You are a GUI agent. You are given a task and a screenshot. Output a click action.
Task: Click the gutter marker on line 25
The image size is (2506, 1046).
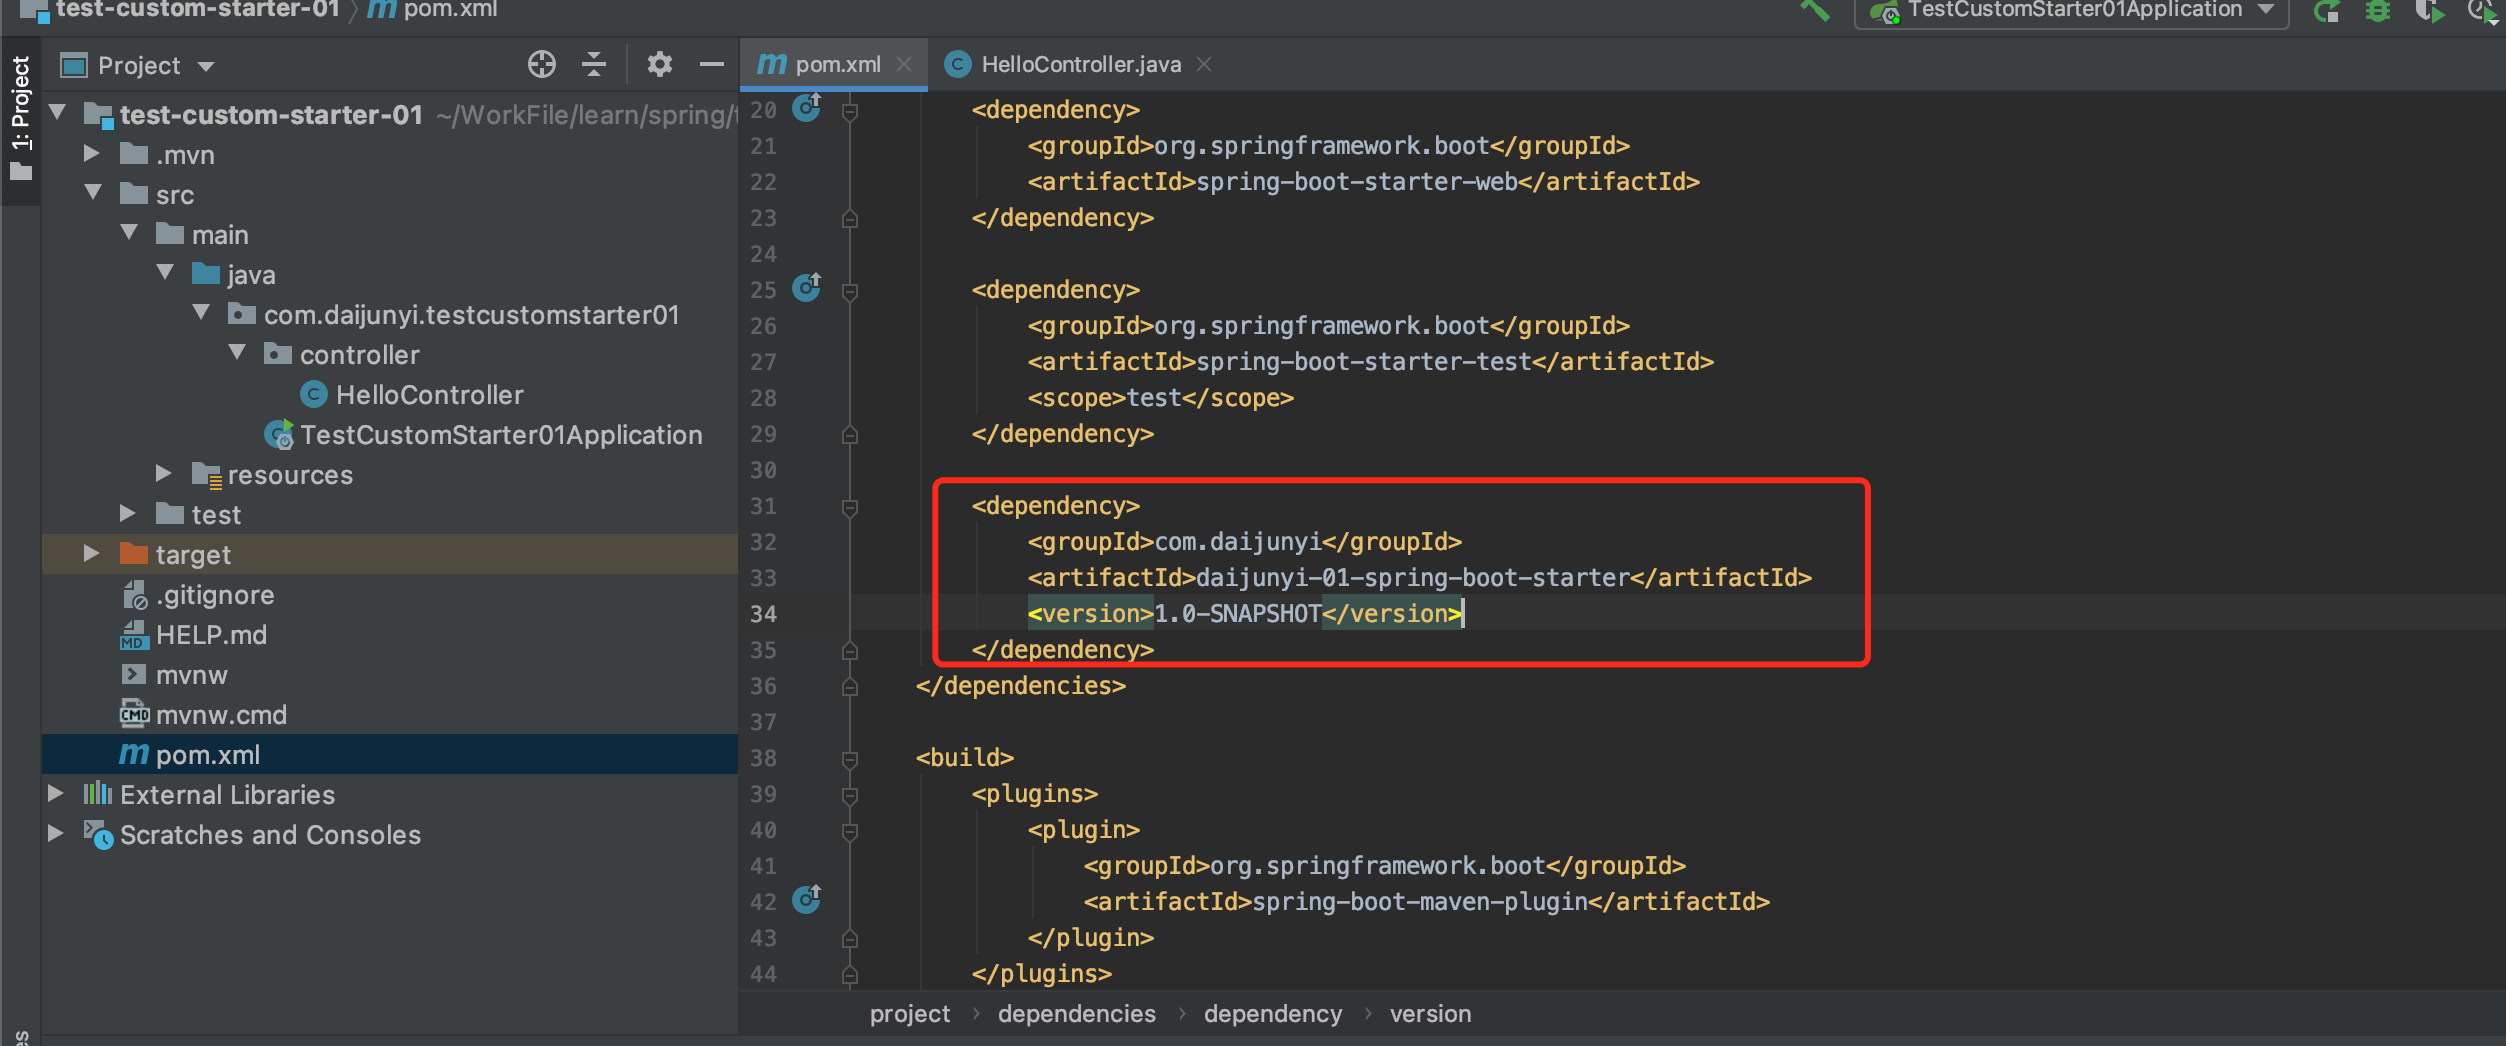pos(807,288)
